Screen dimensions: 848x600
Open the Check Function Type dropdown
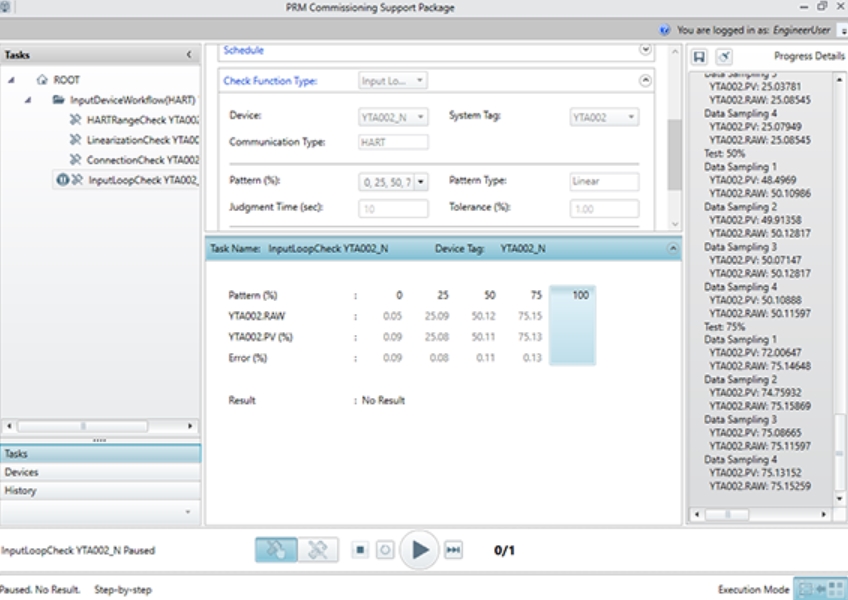[x=393, y=81]
